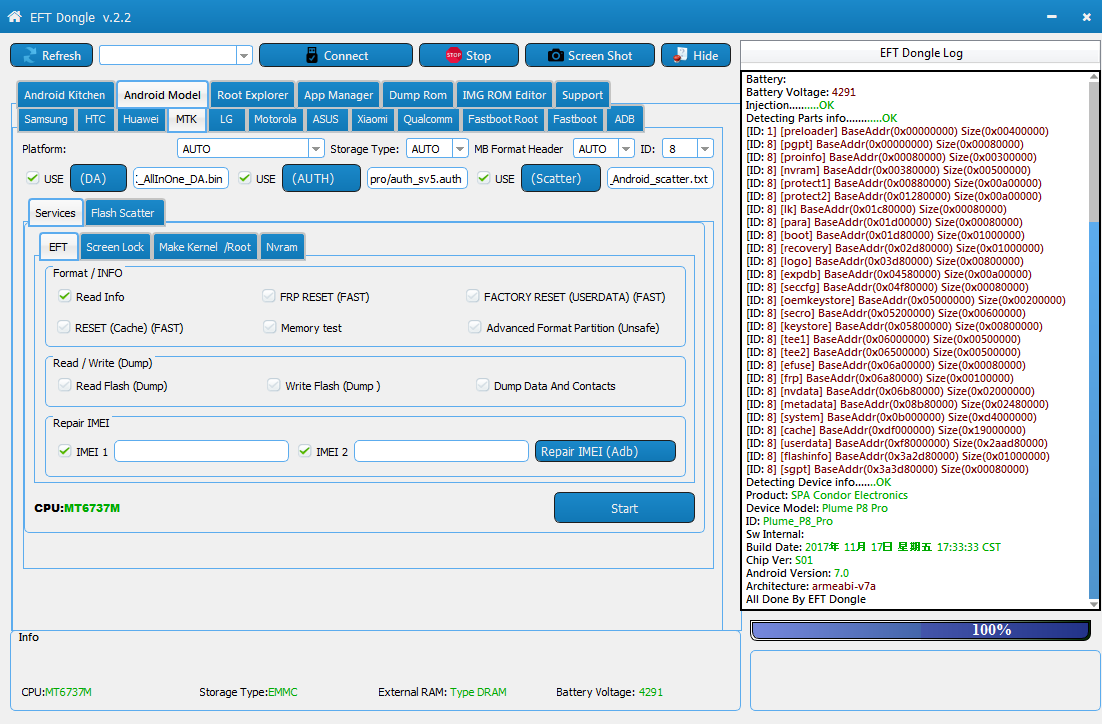The width and height of the screenshot is (1102, 724).
Task: Open the IMG ROM Editor tab
Action: pyautogui.click(x=504, y=95)
